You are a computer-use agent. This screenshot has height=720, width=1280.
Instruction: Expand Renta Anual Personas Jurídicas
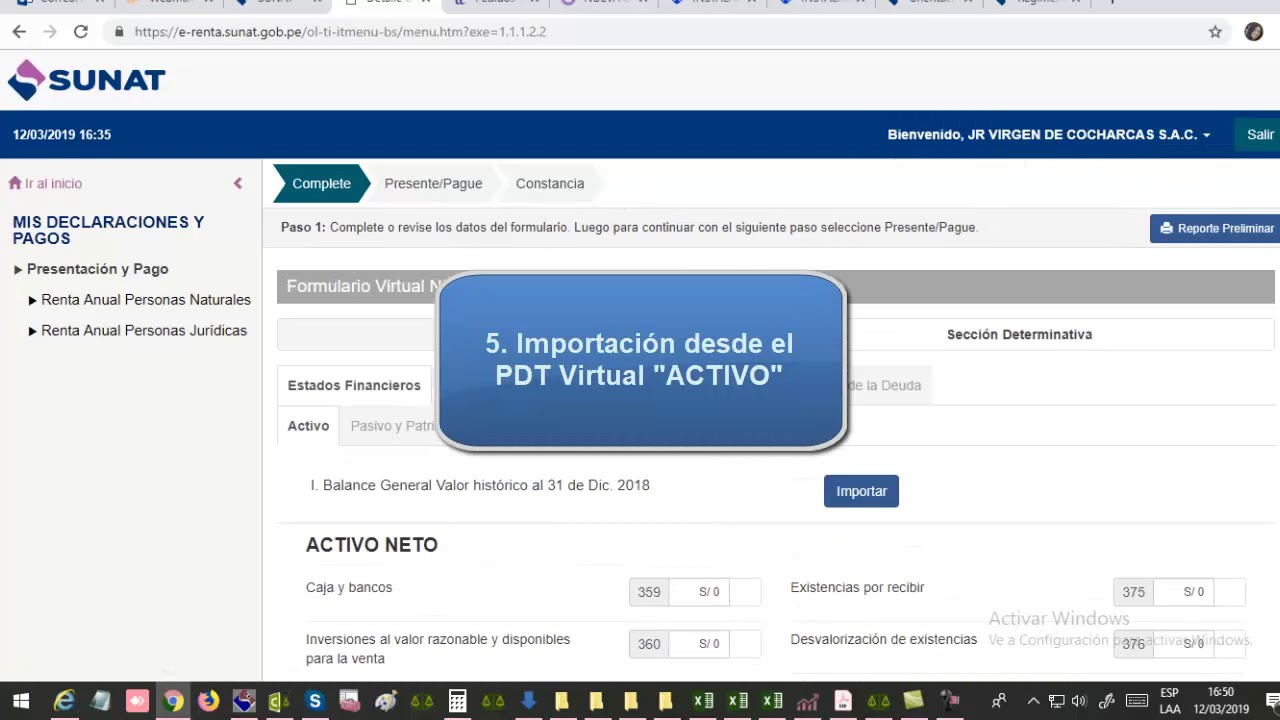click(x=137, y=331)
